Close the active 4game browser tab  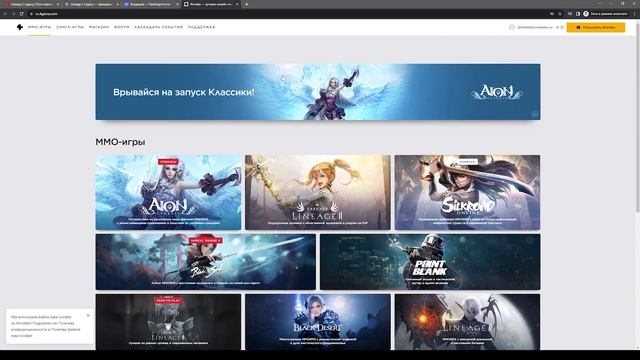click(237, 4)
